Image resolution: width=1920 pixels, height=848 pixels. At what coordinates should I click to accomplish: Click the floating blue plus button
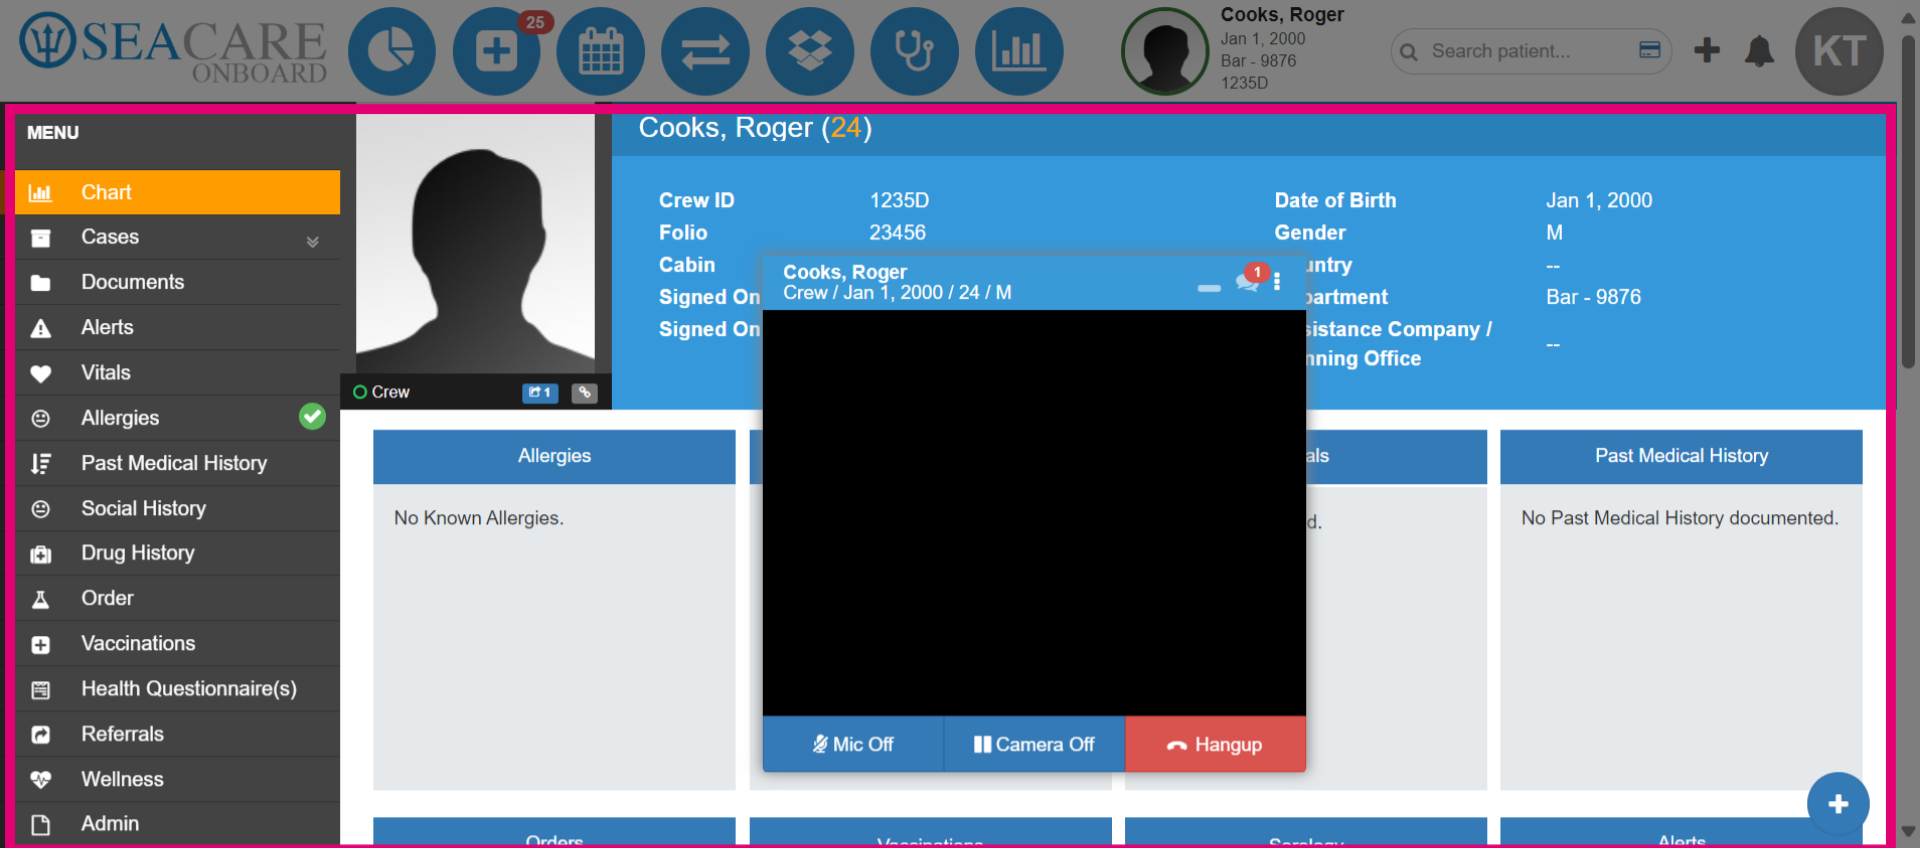pos(1838,804)
